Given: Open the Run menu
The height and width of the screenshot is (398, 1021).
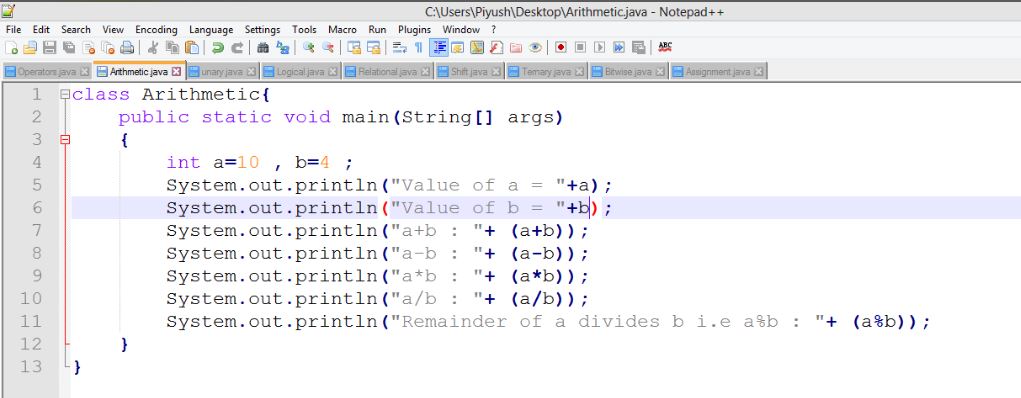Looking at the screenshot, I should pyautogui.click(x=377, y=29).
